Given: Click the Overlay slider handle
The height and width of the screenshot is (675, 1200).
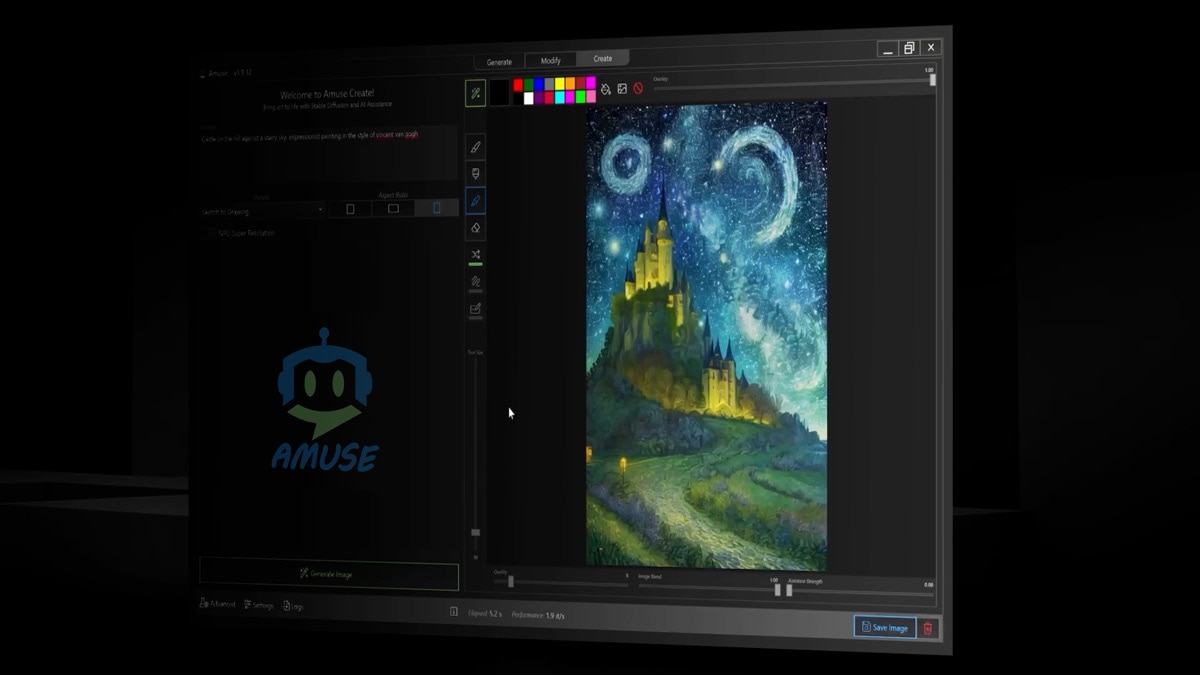Looking at the screenshot, I should pos(932,80).
